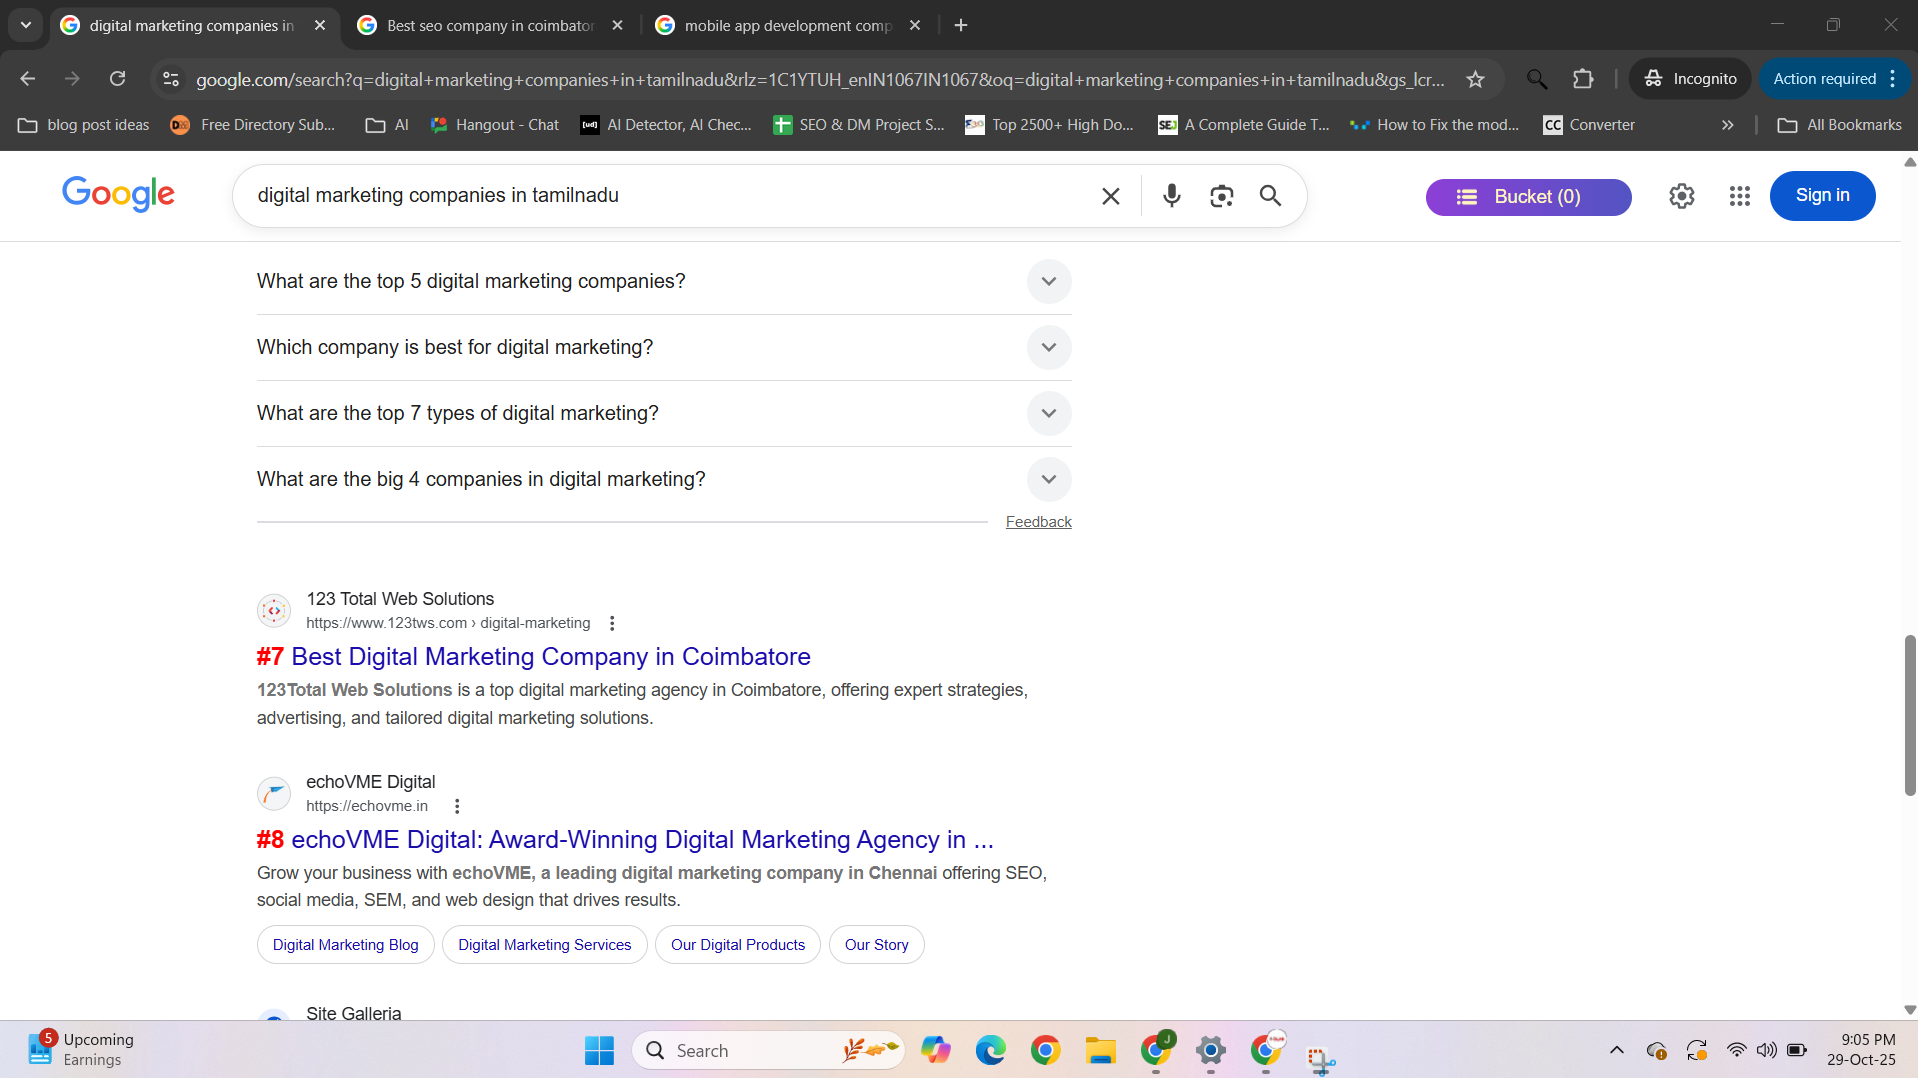Click the Digital Marketing Services sitelink chip

[x=544, y=944]
